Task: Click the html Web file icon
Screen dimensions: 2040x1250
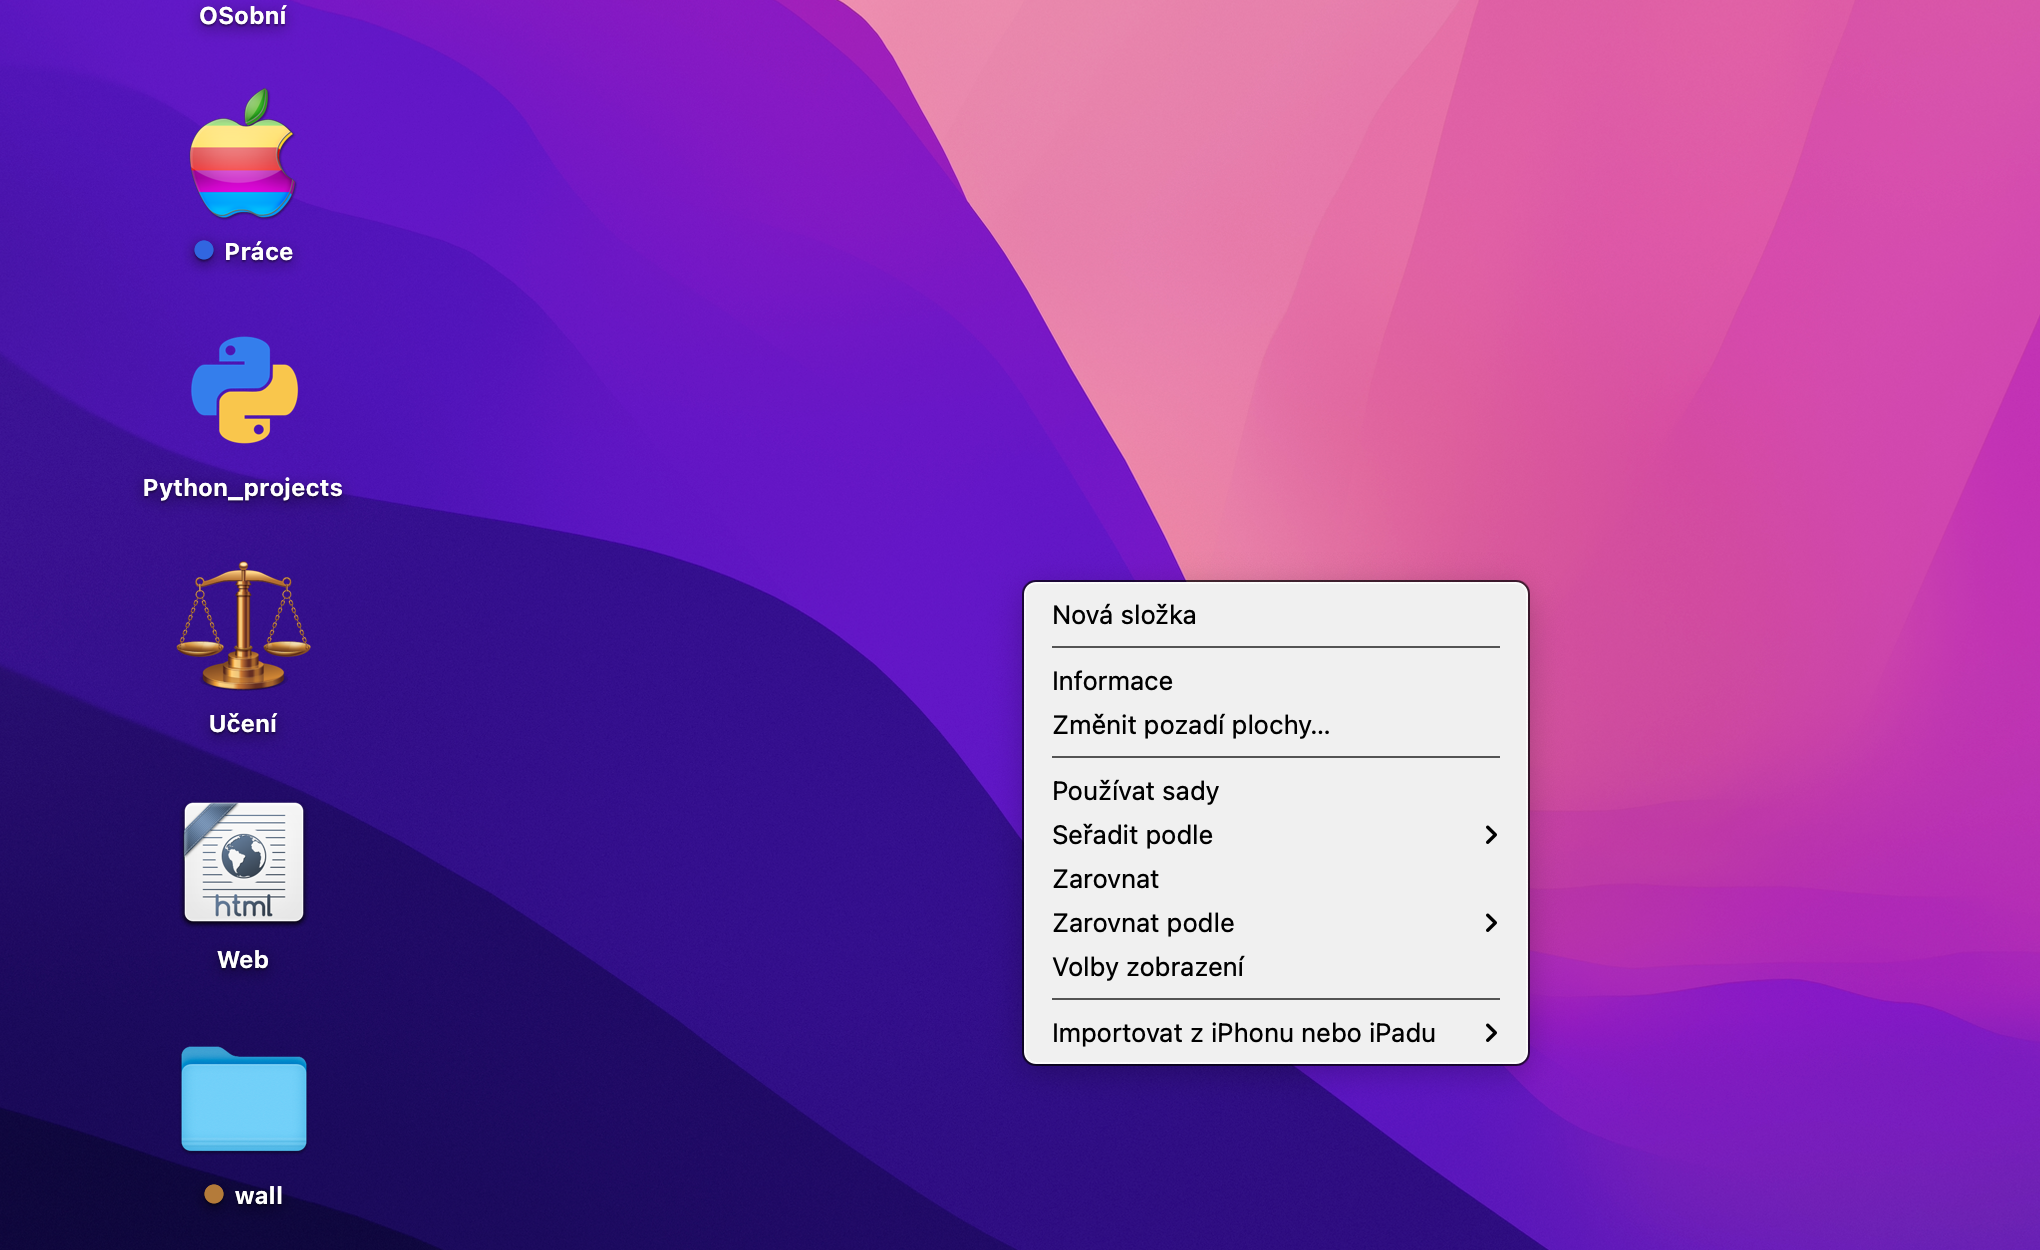Action: (x=243, y=862)
